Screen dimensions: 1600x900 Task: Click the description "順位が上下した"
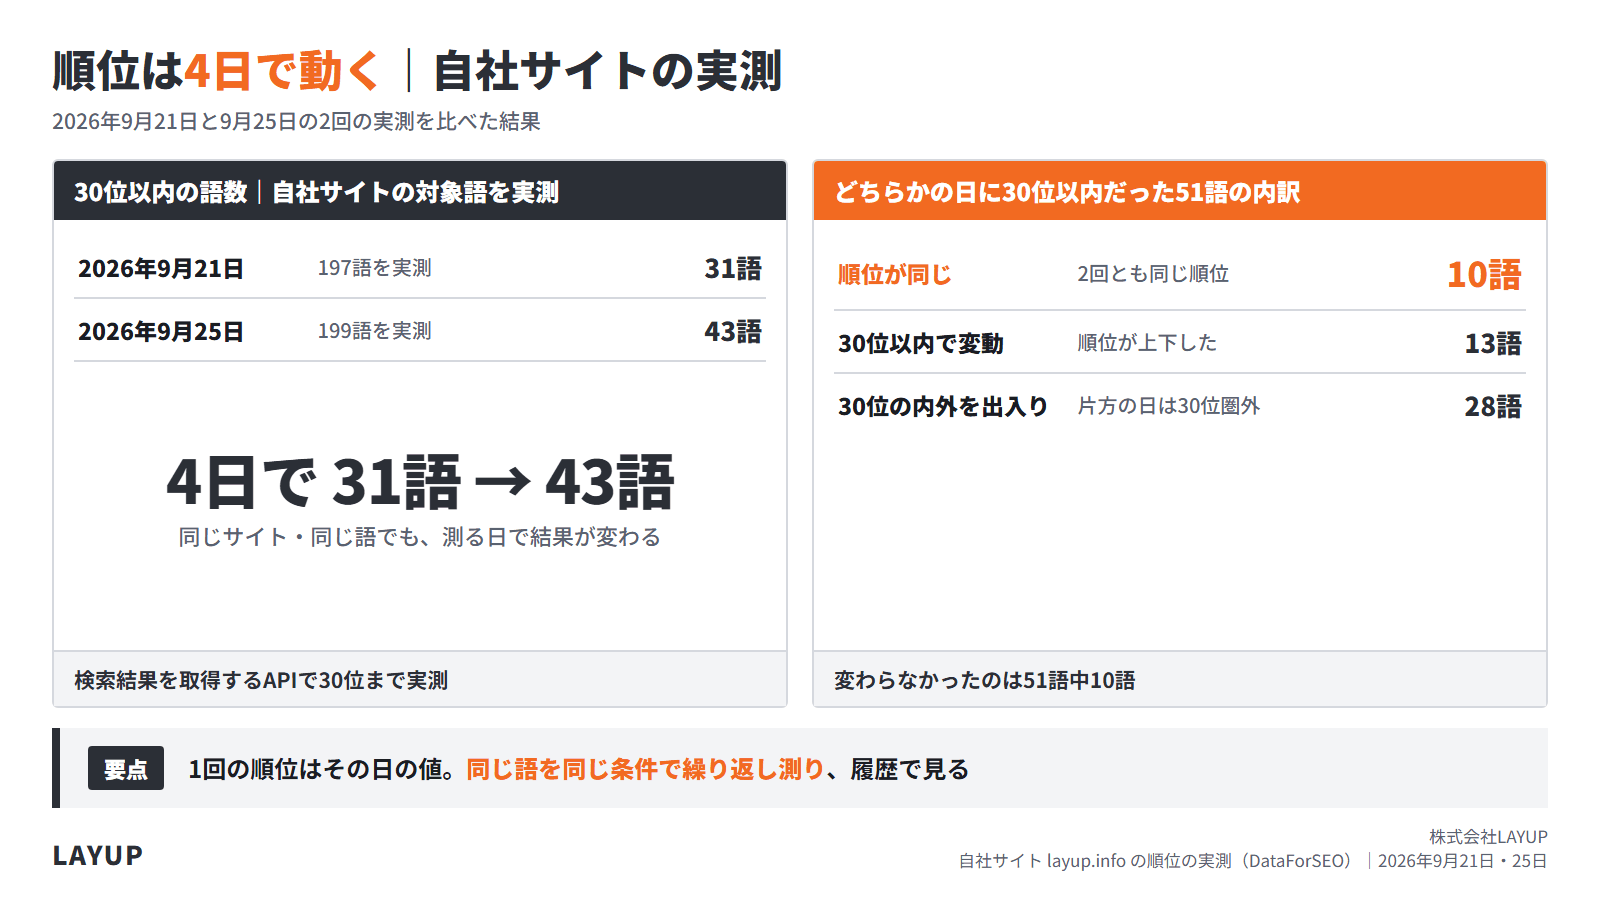tap(1147, 343)
